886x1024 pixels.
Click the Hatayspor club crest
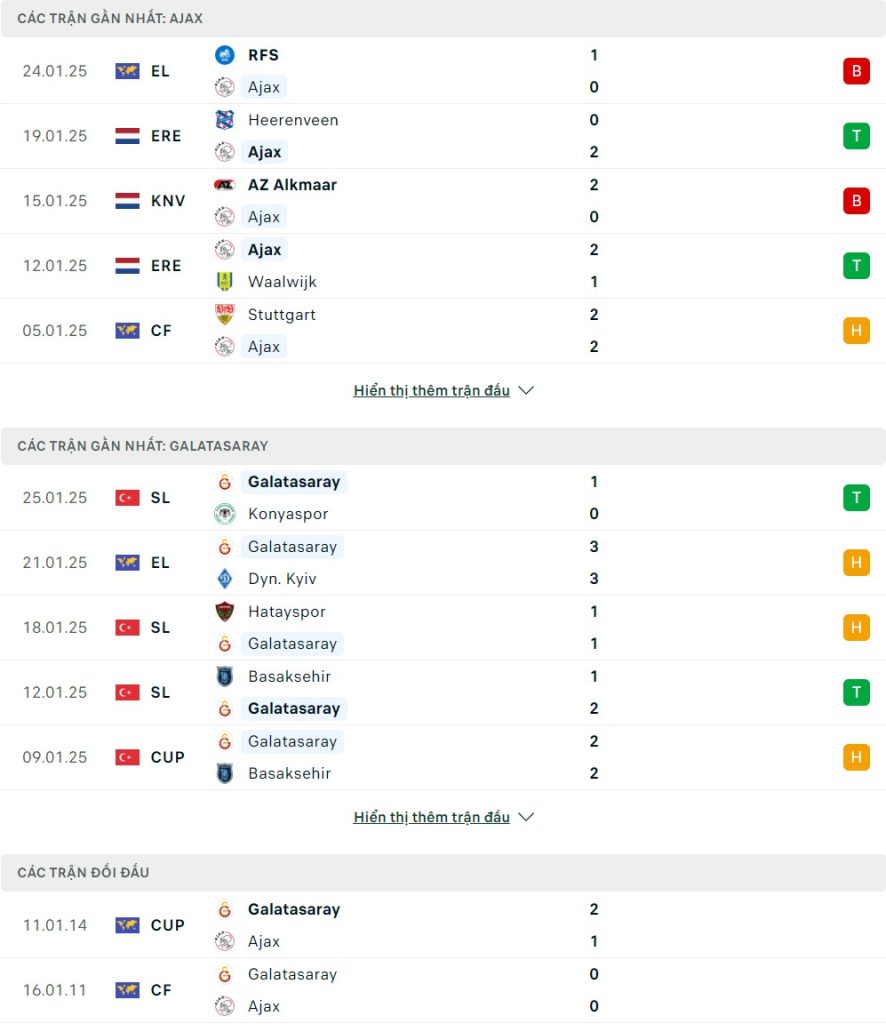[x=225, y=611]
